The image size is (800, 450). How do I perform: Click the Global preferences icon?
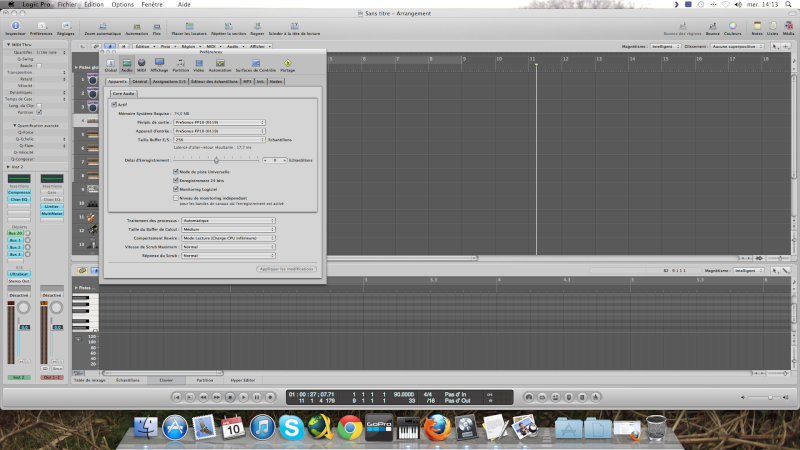(111, 64)
